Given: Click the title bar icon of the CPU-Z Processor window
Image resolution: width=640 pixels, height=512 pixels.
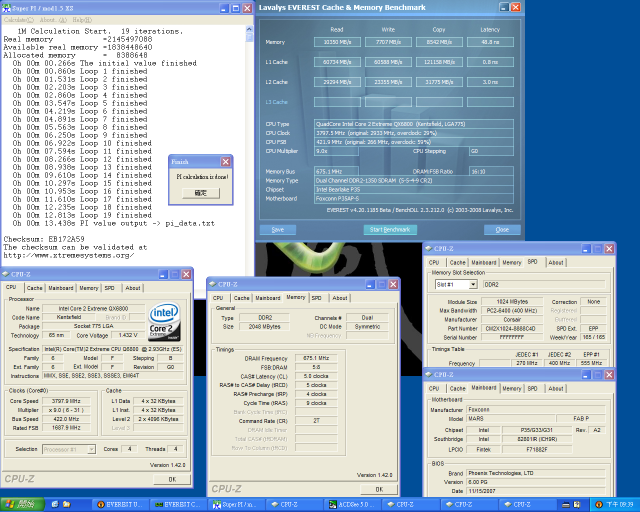Looking at the screenshot, I should [x=5, y=274].
